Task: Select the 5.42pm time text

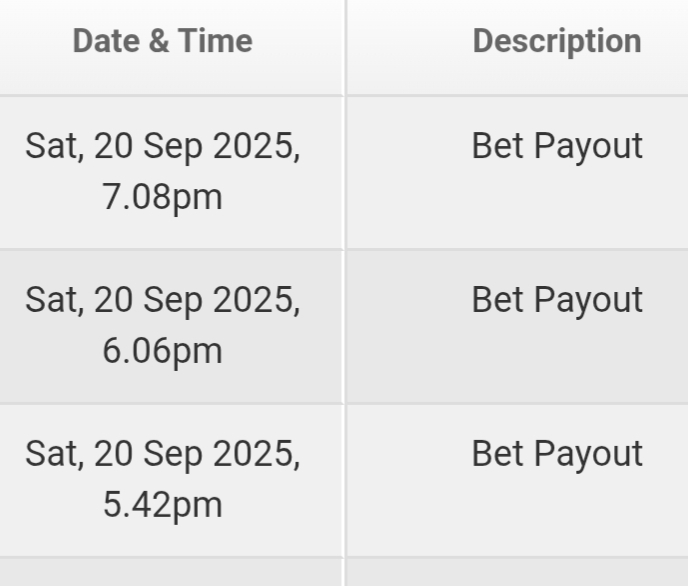Action: pyautogui.click(x=162, y=505)
